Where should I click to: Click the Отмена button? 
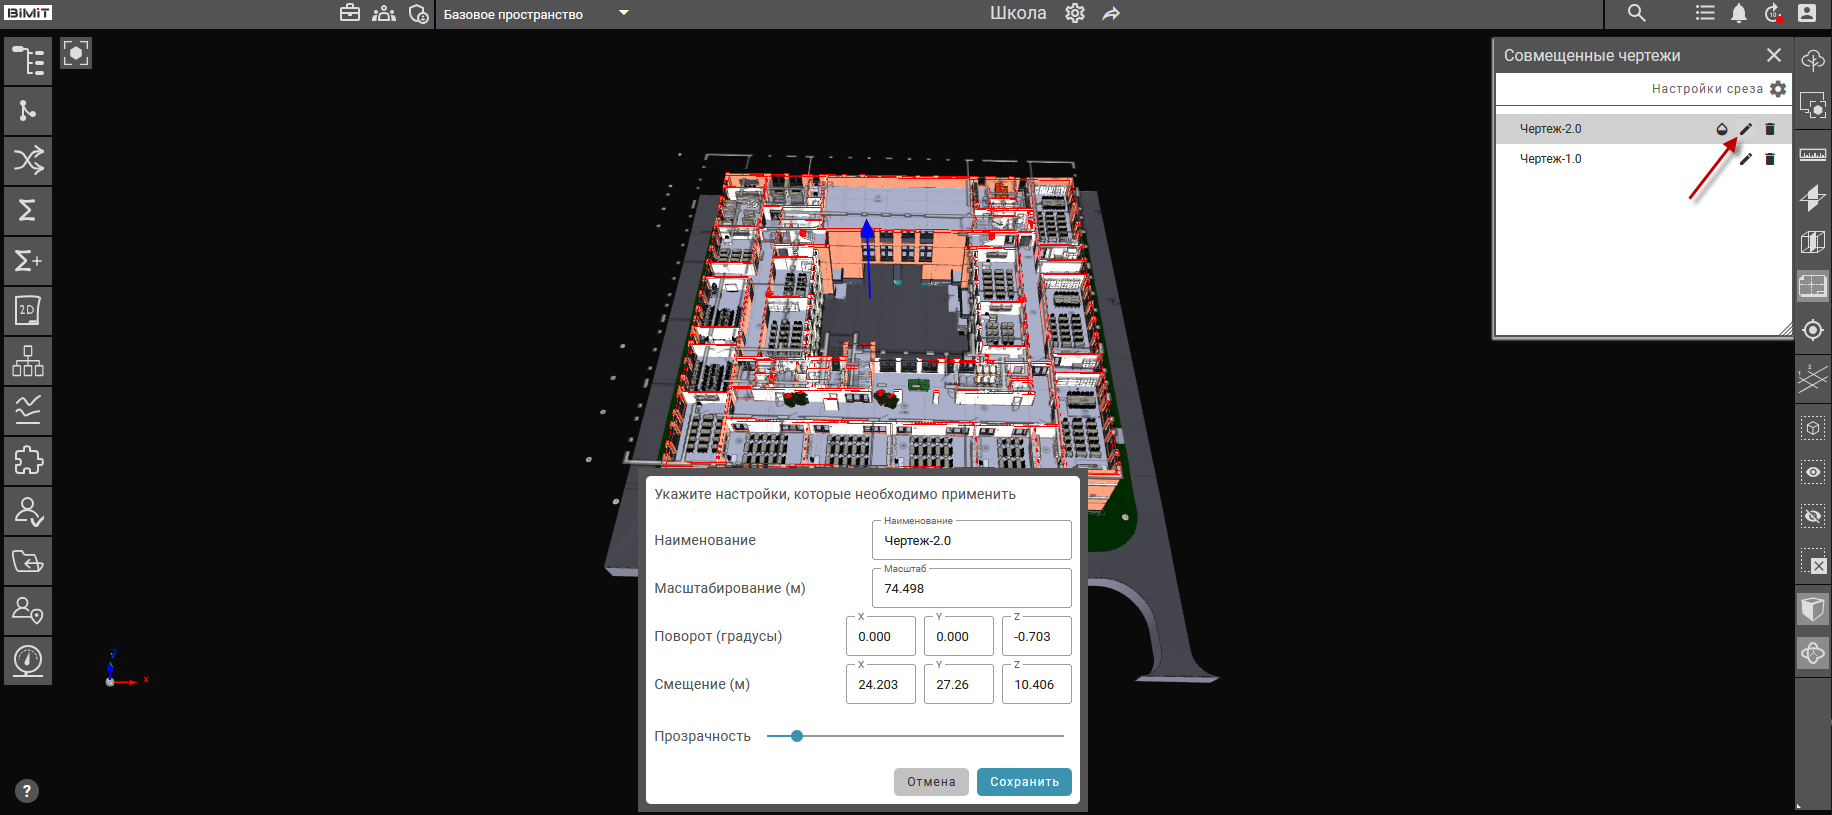pyautogui.click(x=931, y=782)
